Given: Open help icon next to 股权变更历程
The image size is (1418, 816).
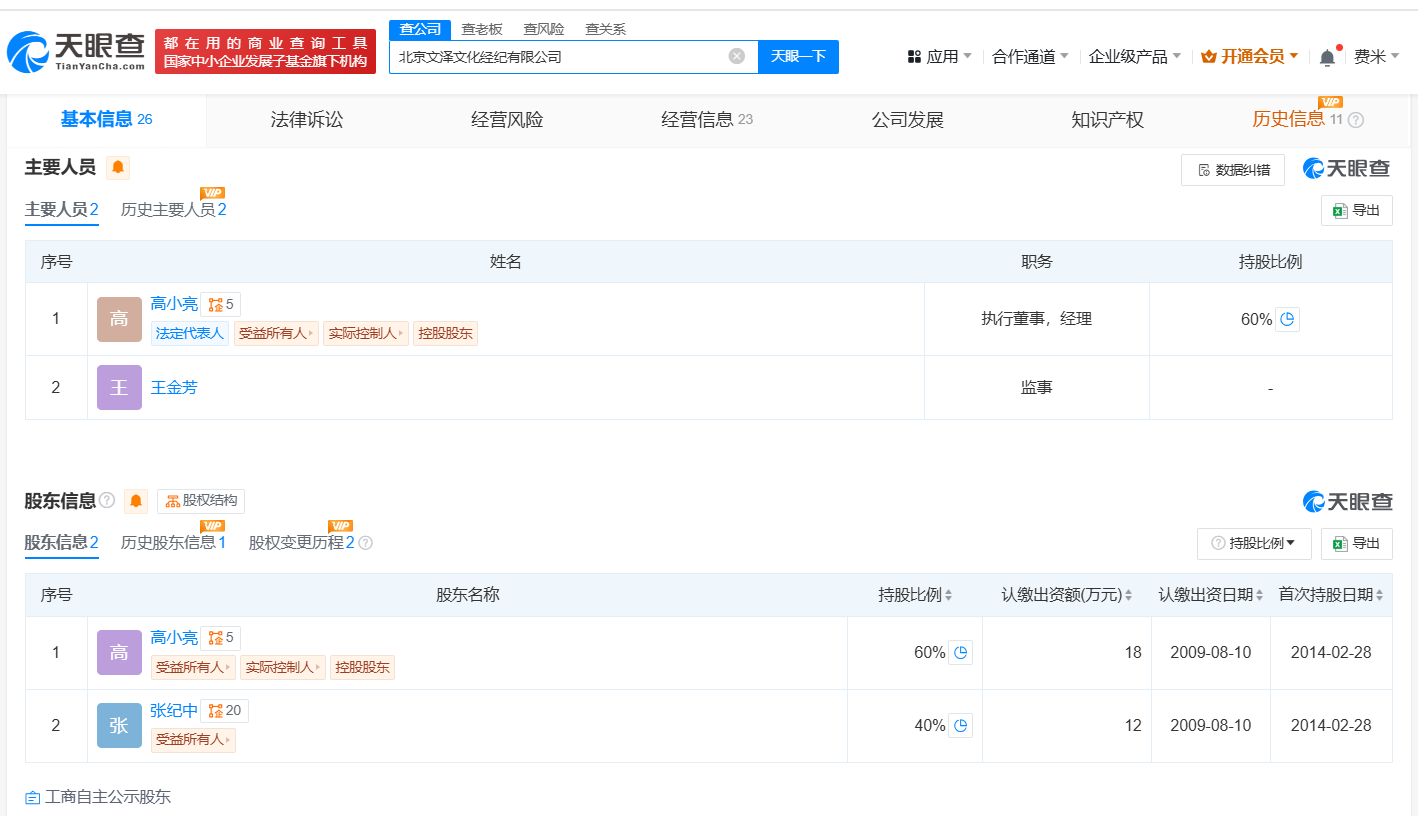Looking at the screenshot, I should pos(366,543).
